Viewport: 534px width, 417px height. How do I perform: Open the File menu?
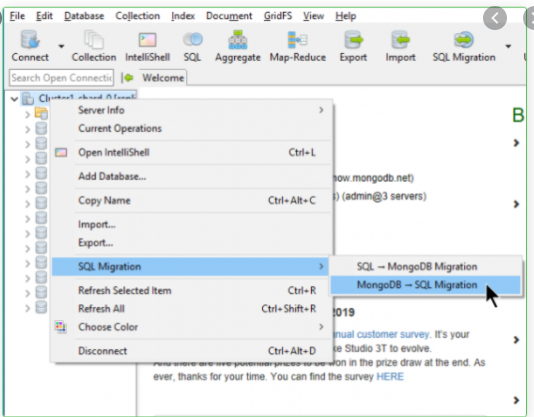pyautogui.click(x=17, y=16)
